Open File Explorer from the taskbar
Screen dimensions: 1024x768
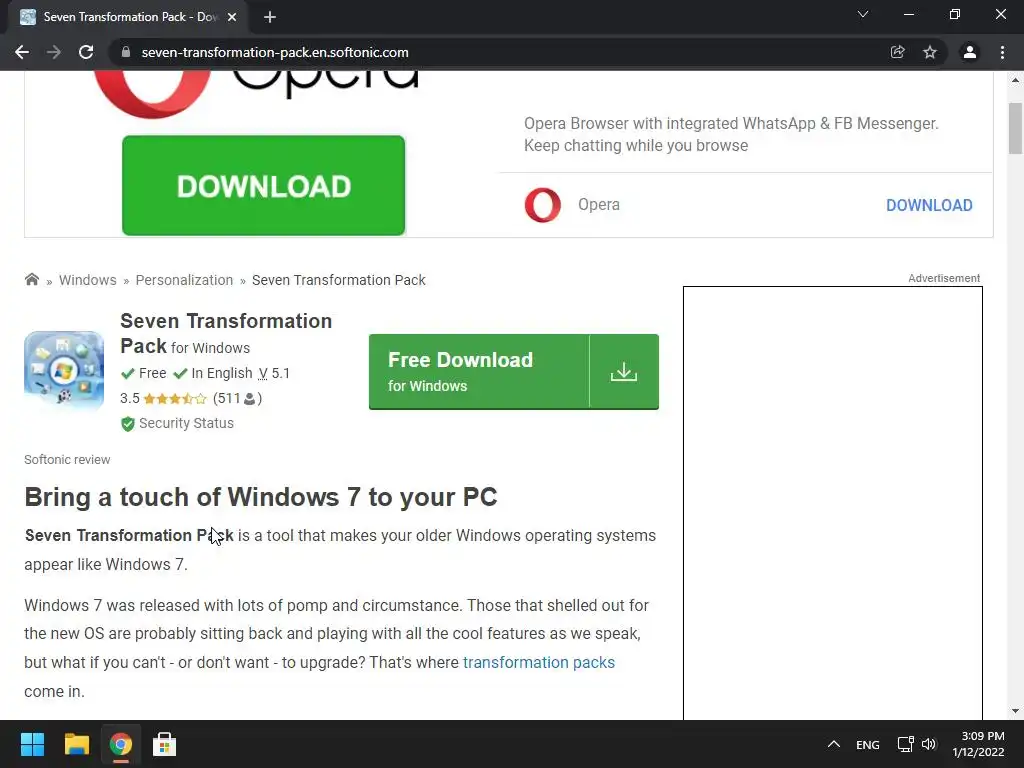coord(76,744)
